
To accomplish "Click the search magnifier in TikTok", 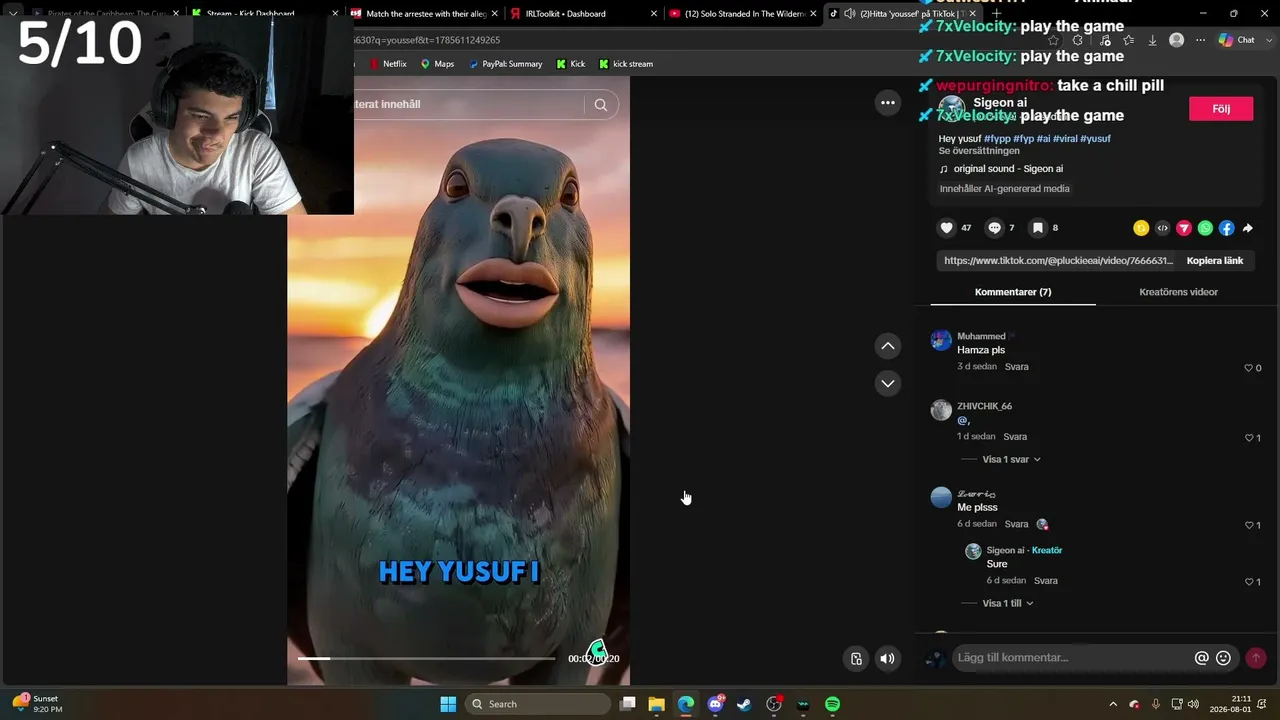I will tap(601, 104).
